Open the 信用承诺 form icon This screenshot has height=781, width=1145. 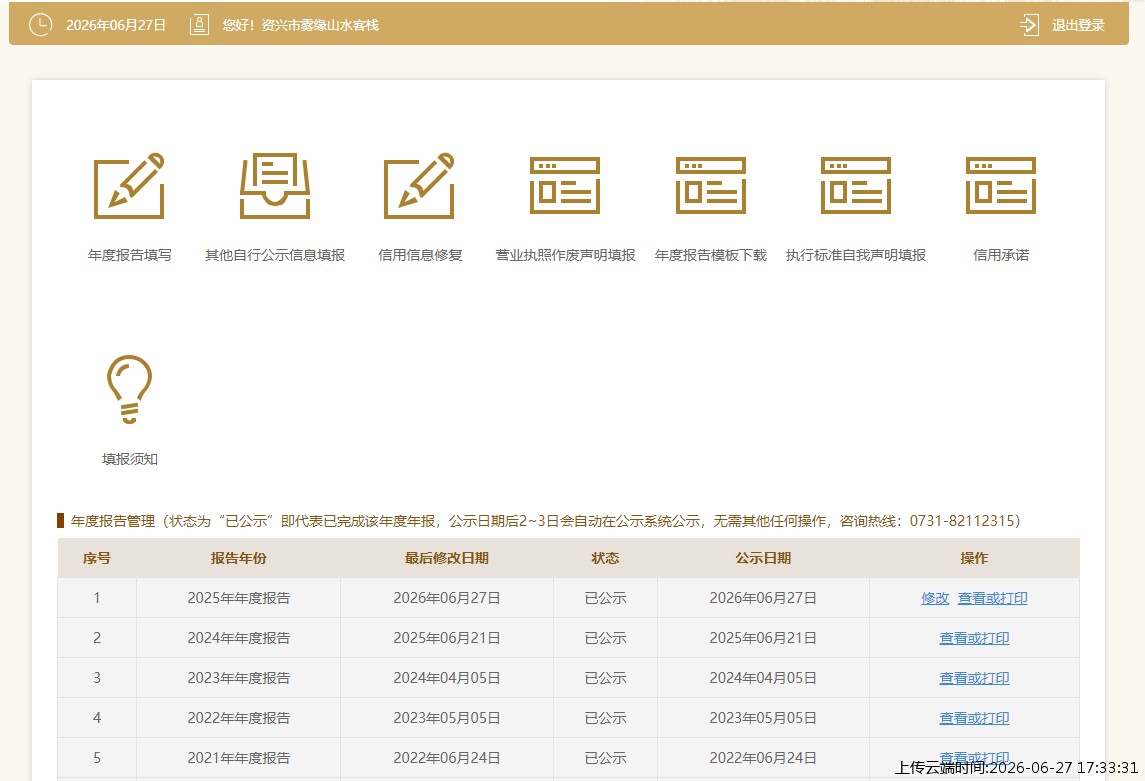coord(1000,185)
